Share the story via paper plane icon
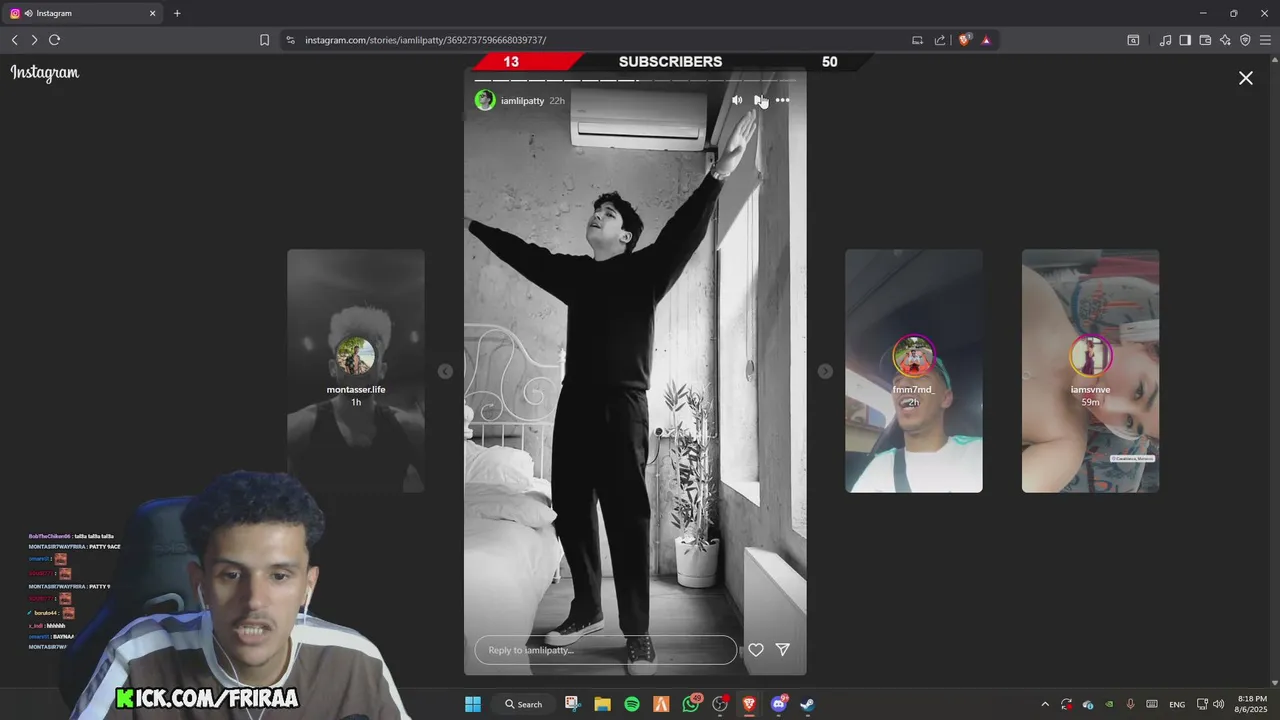This screenshot has width=1280, height=720. click(x=783, y=650)
